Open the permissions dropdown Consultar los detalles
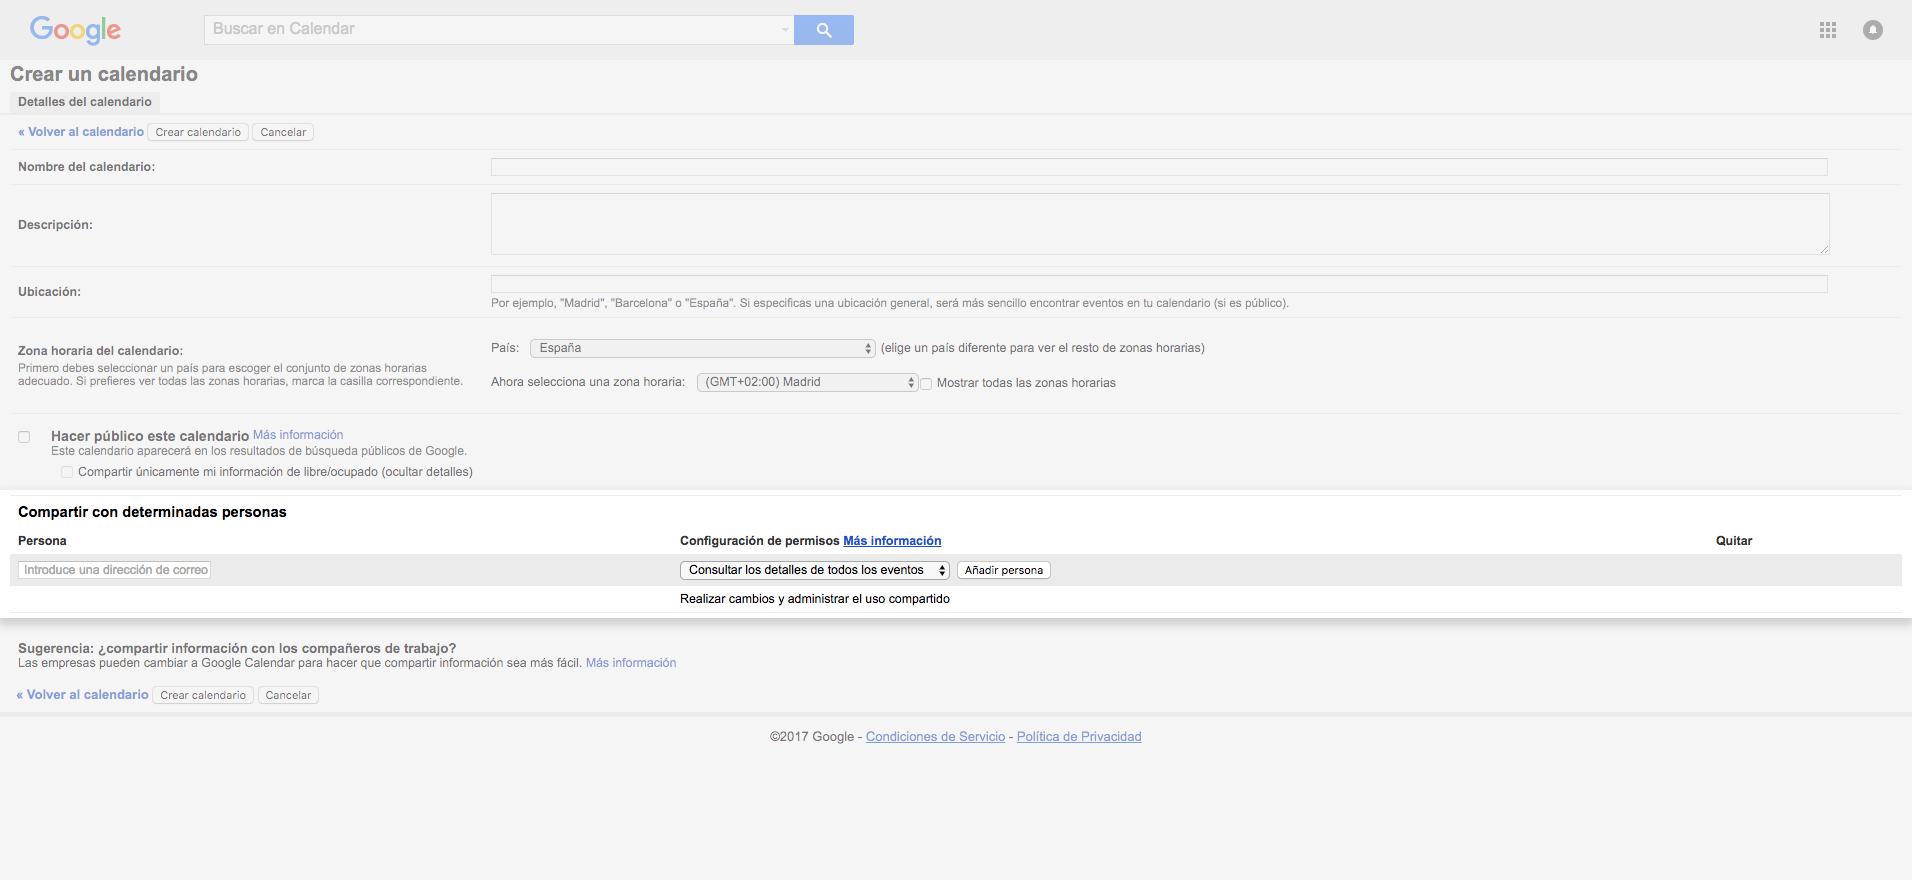Viewport: 1912px width, 880px height. (x=814, y=570)
